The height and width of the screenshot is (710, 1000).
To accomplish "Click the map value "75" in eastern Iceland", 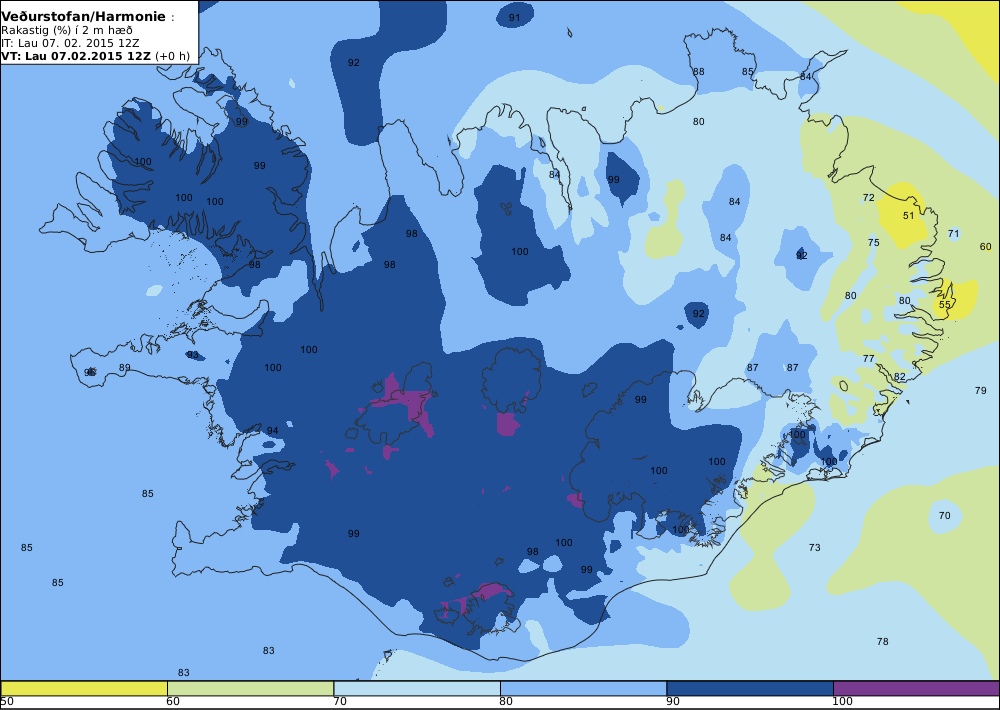I will point(874,242).
